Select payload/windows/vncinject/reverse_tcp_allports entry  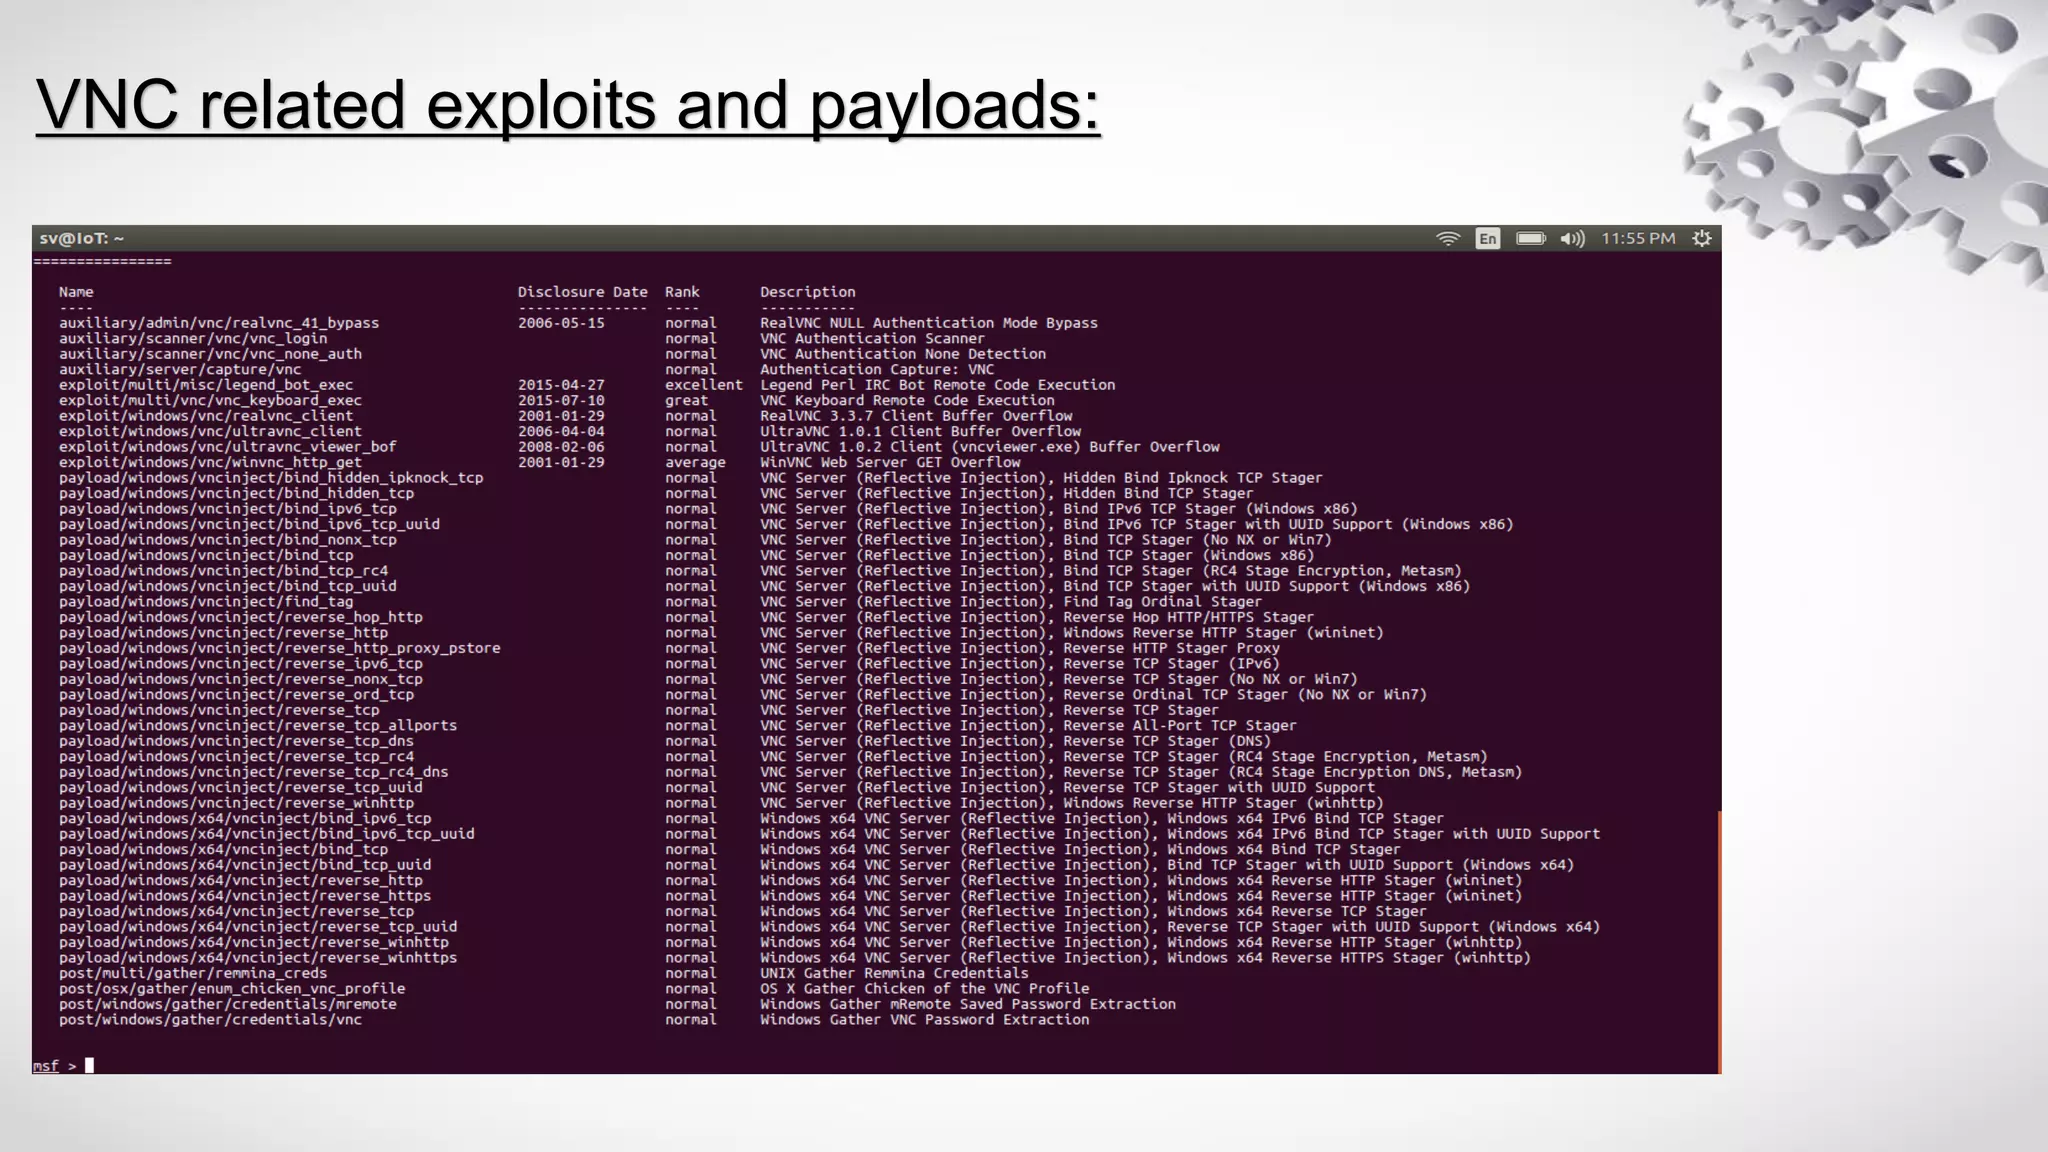coord(258,726)
